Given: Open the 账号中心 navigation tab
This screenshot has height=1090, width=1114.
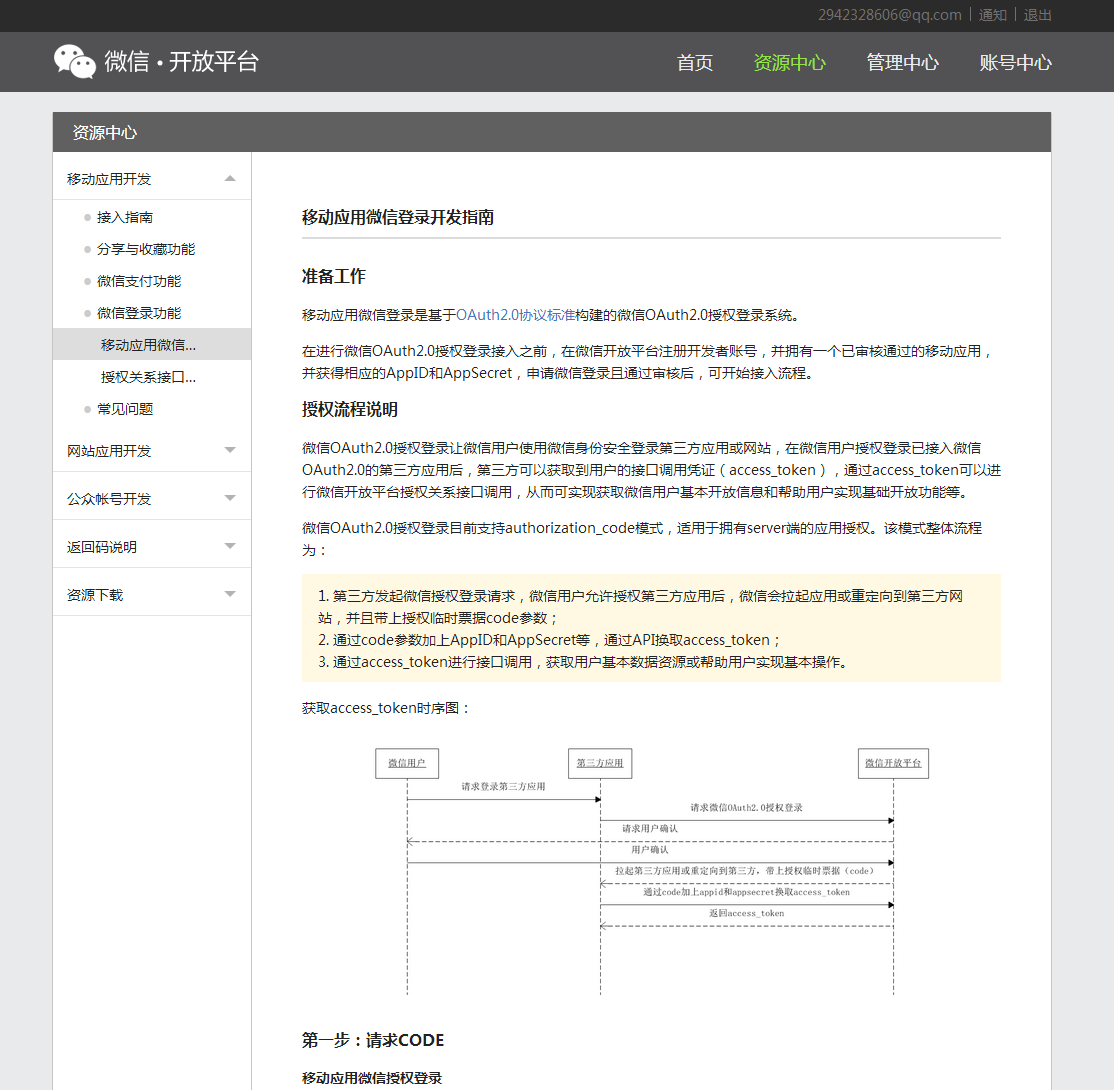Looking at the screenshot, I should (1015, 63).
